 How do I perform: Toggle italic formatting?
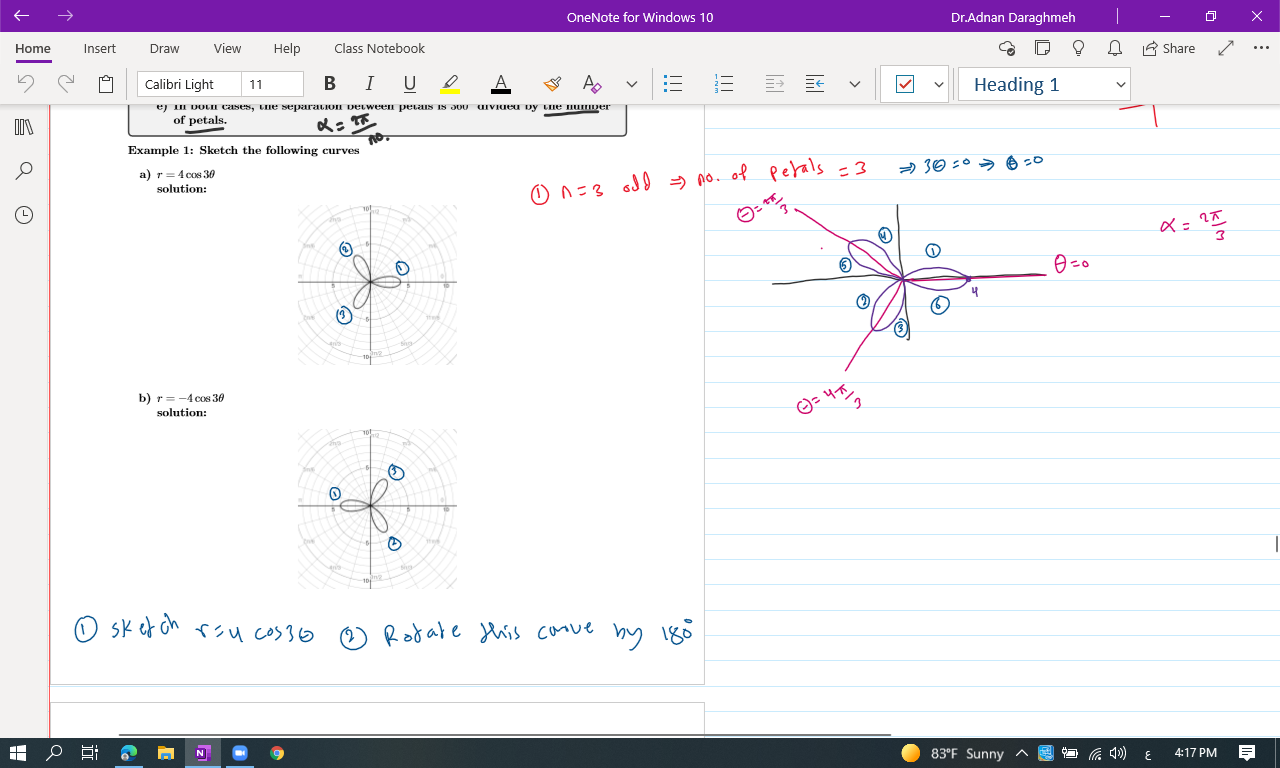[369, 84]
